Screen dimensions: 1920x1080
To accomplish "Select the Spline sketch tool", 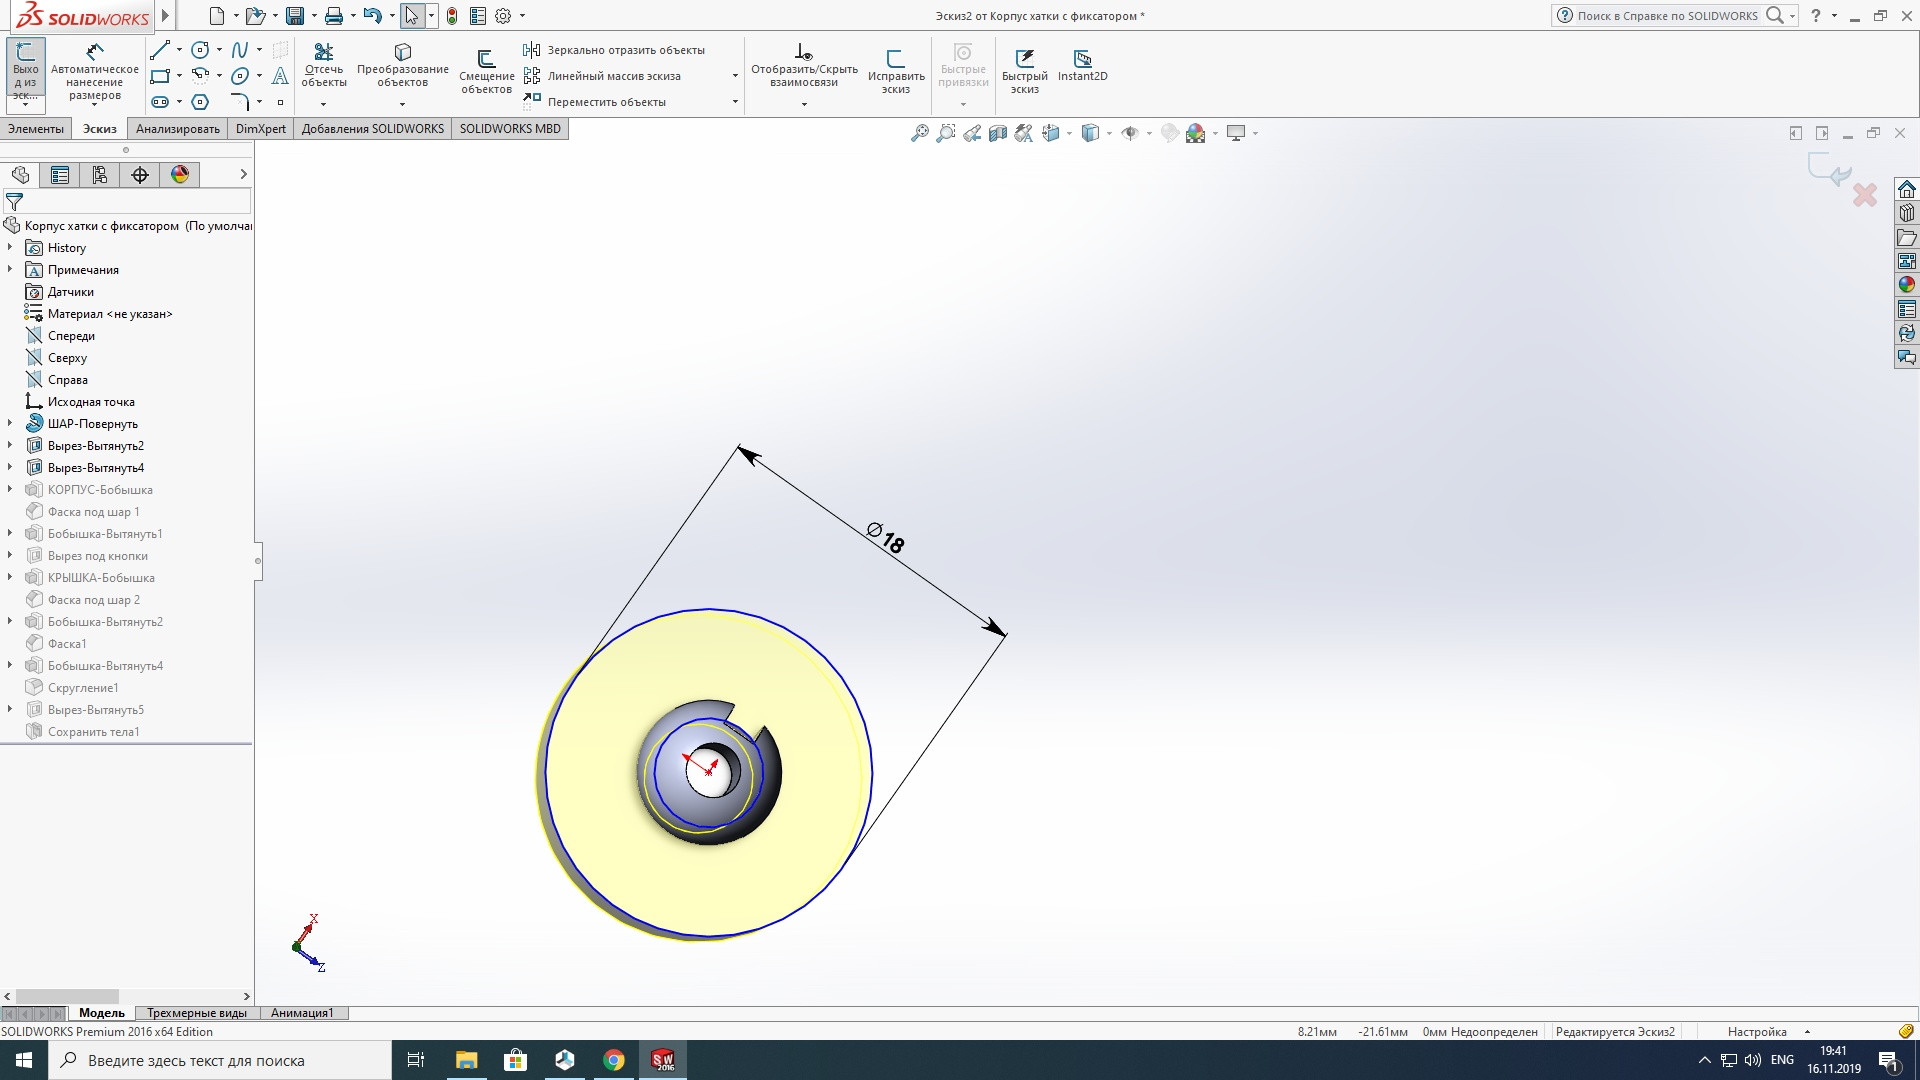I will pos(240,50).
